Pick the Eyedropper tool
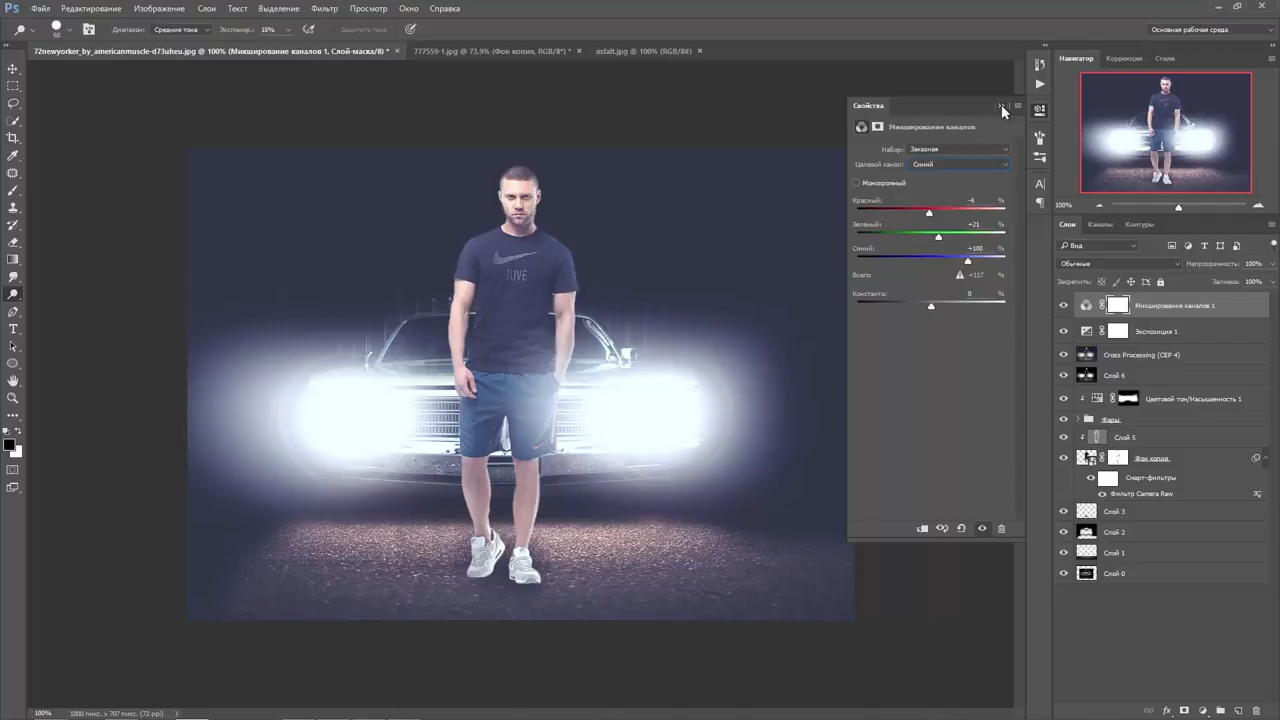Image resolution: width=1280 pixels, height=720 pixels. click(13, 155)
